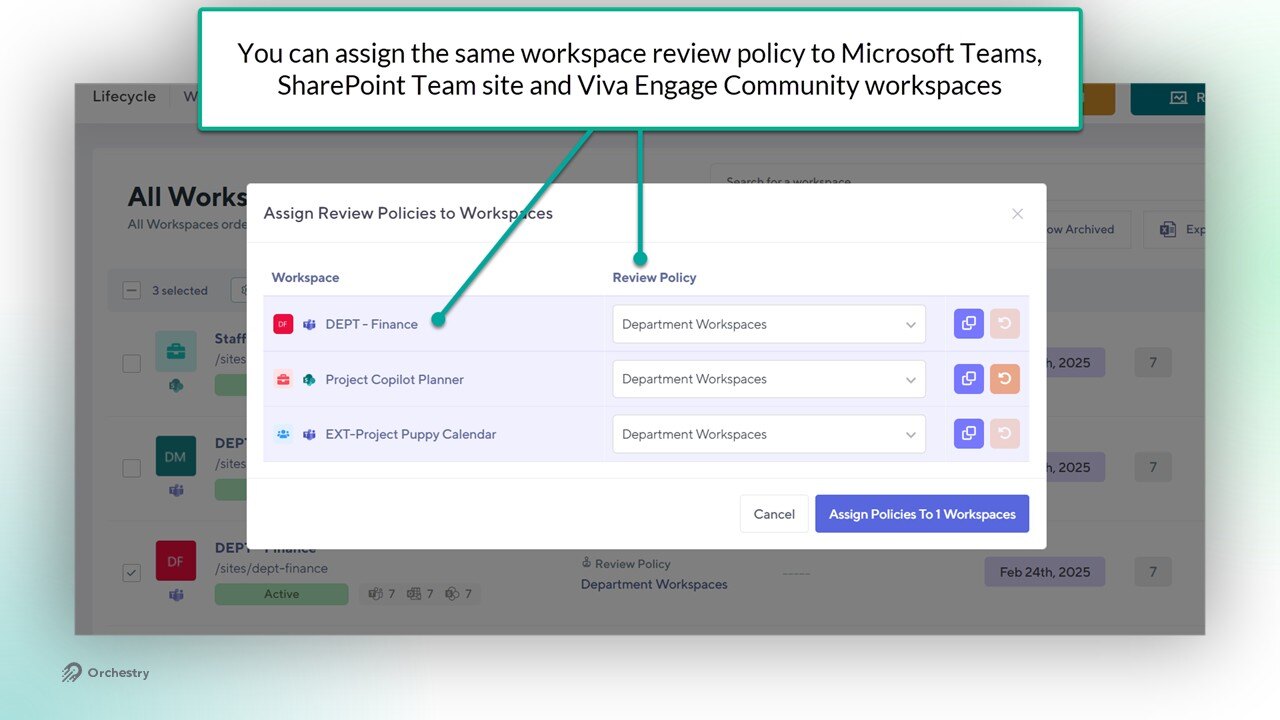
Task: Click the teal briefcase workspace icon in the background list
Action: coord(175,351)
